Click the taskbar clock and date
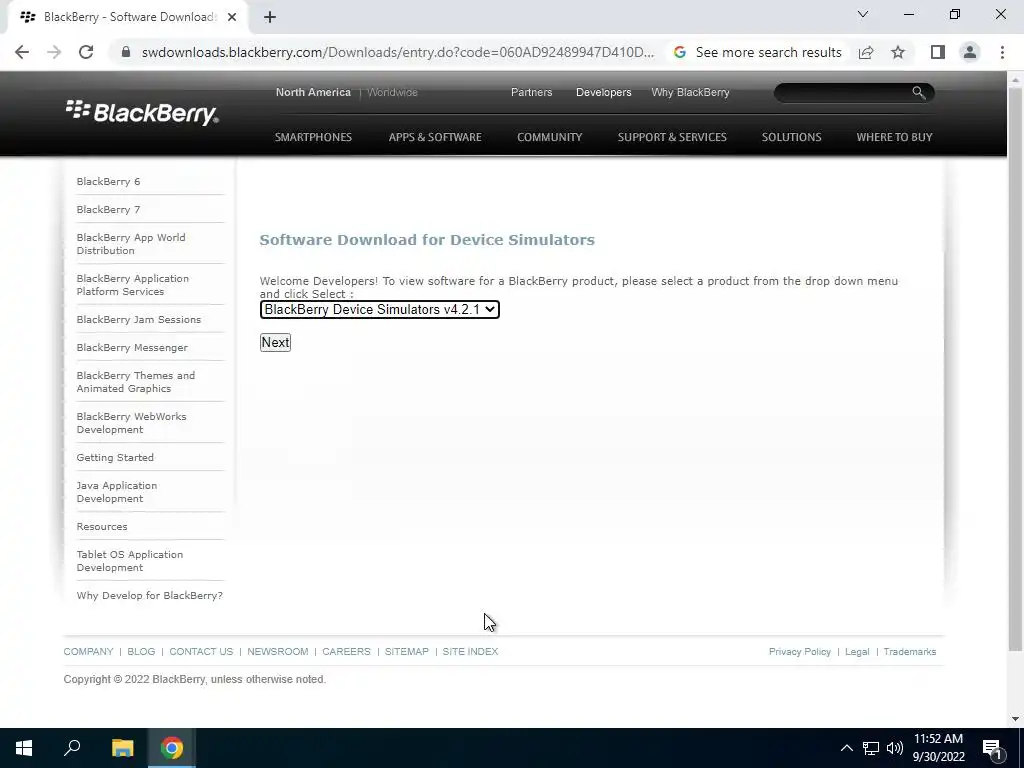This screenshot has width=1024, height=768. (x=938, y=748)
